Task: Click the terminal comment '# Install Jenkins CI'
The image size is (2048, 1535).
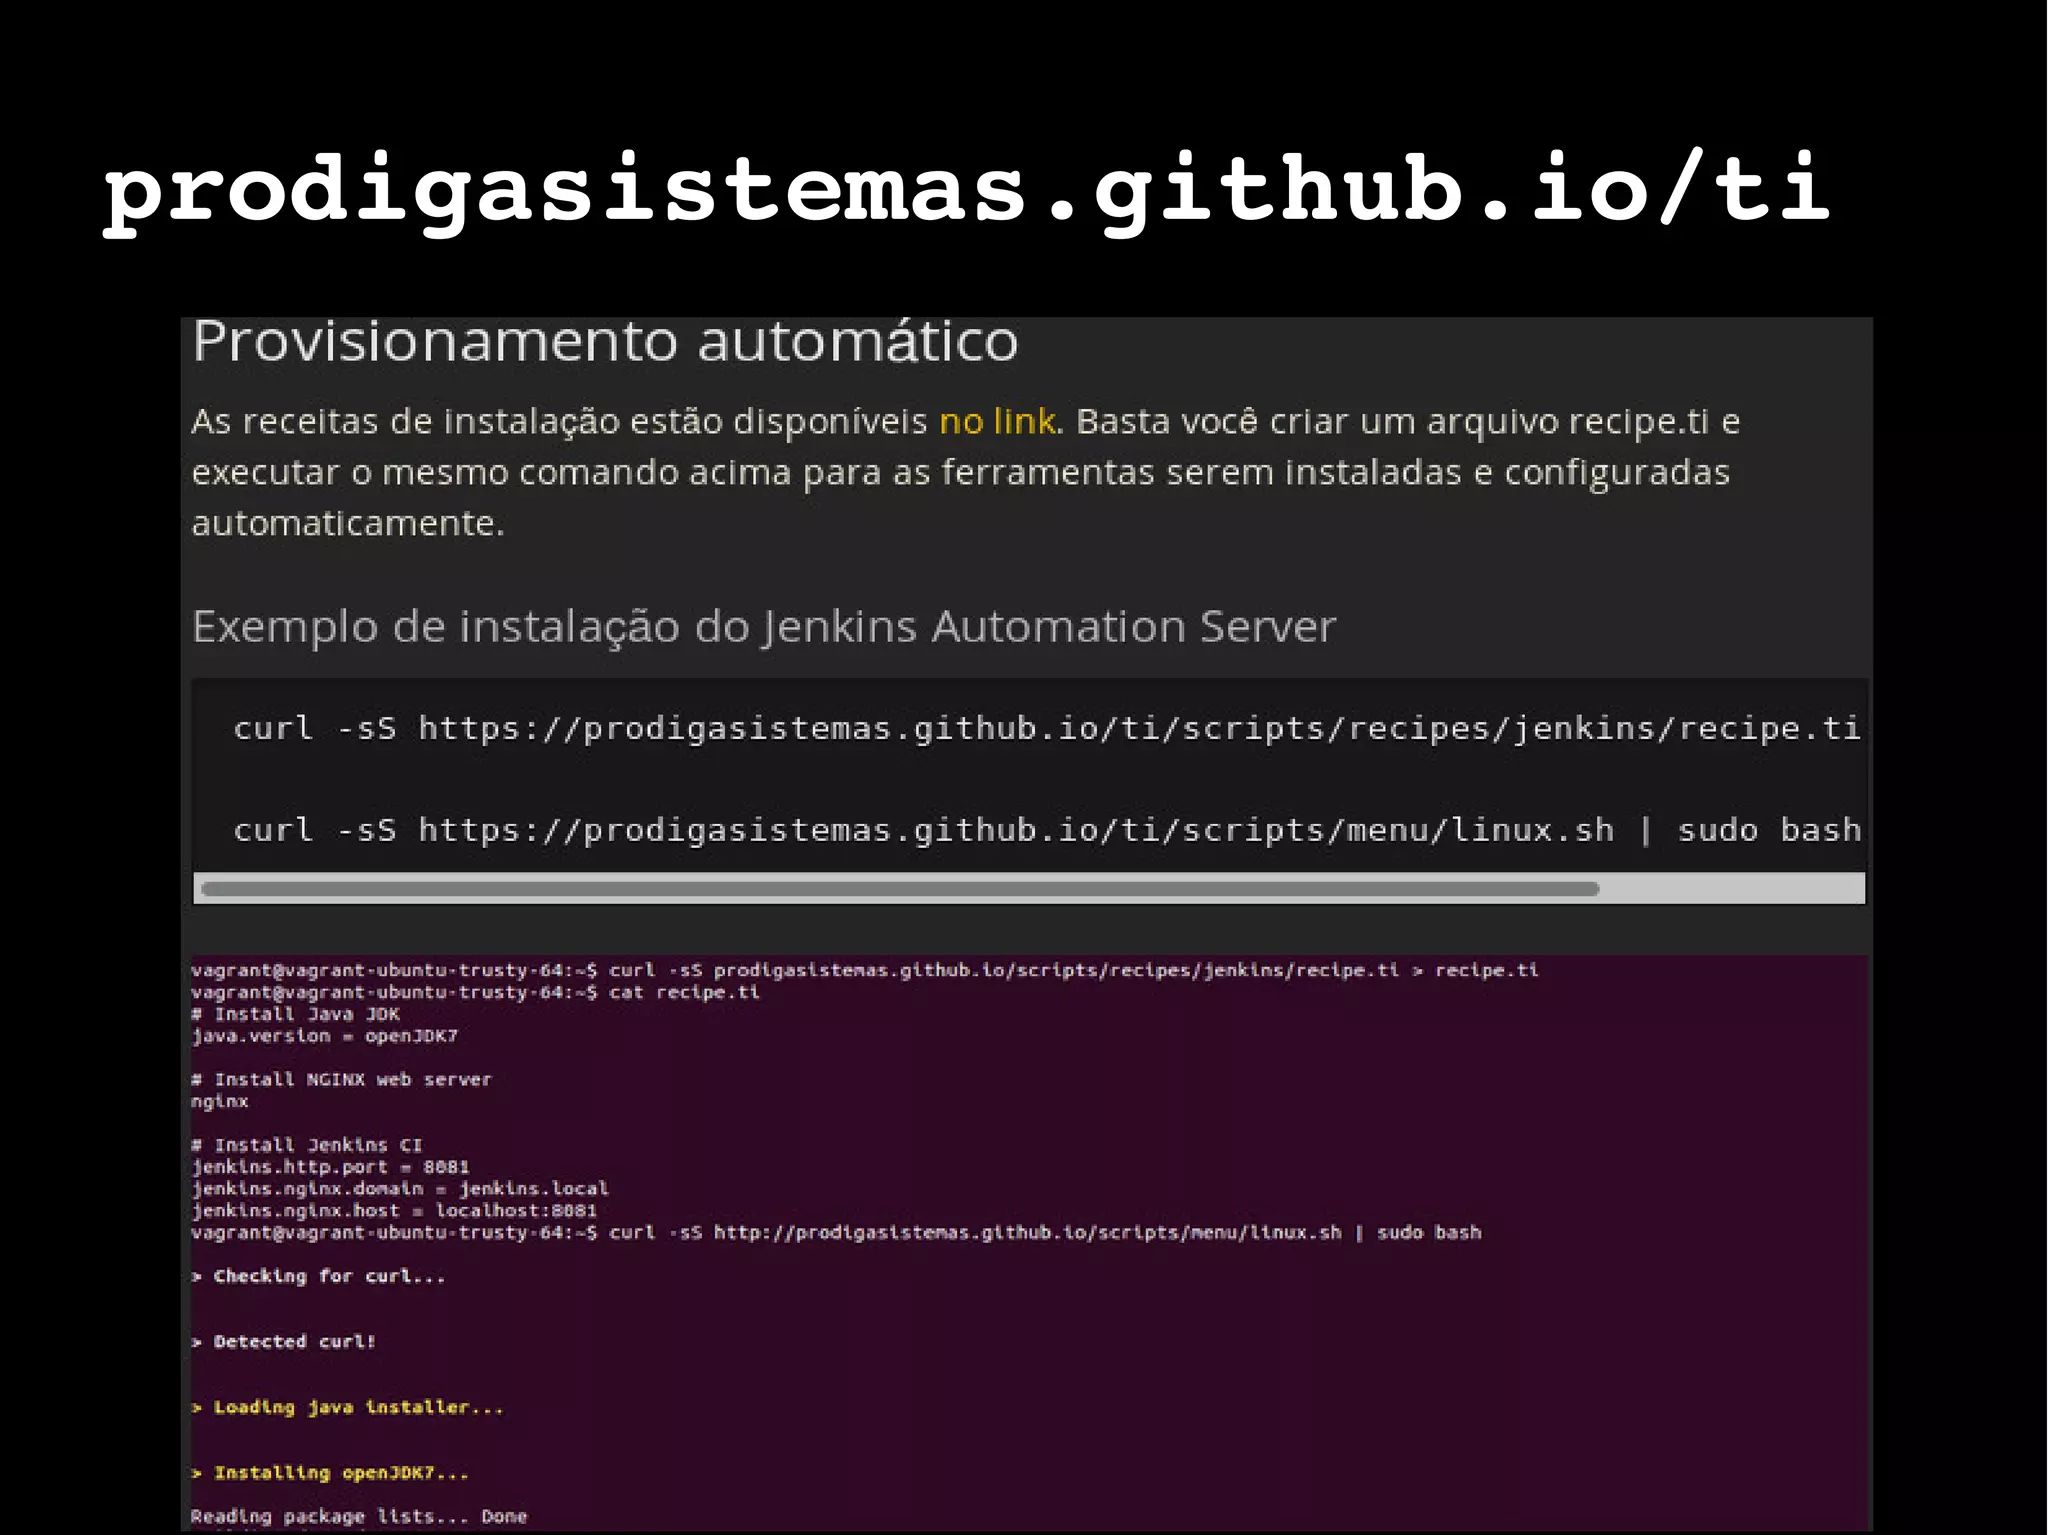Action: [x=307, y=1145]
